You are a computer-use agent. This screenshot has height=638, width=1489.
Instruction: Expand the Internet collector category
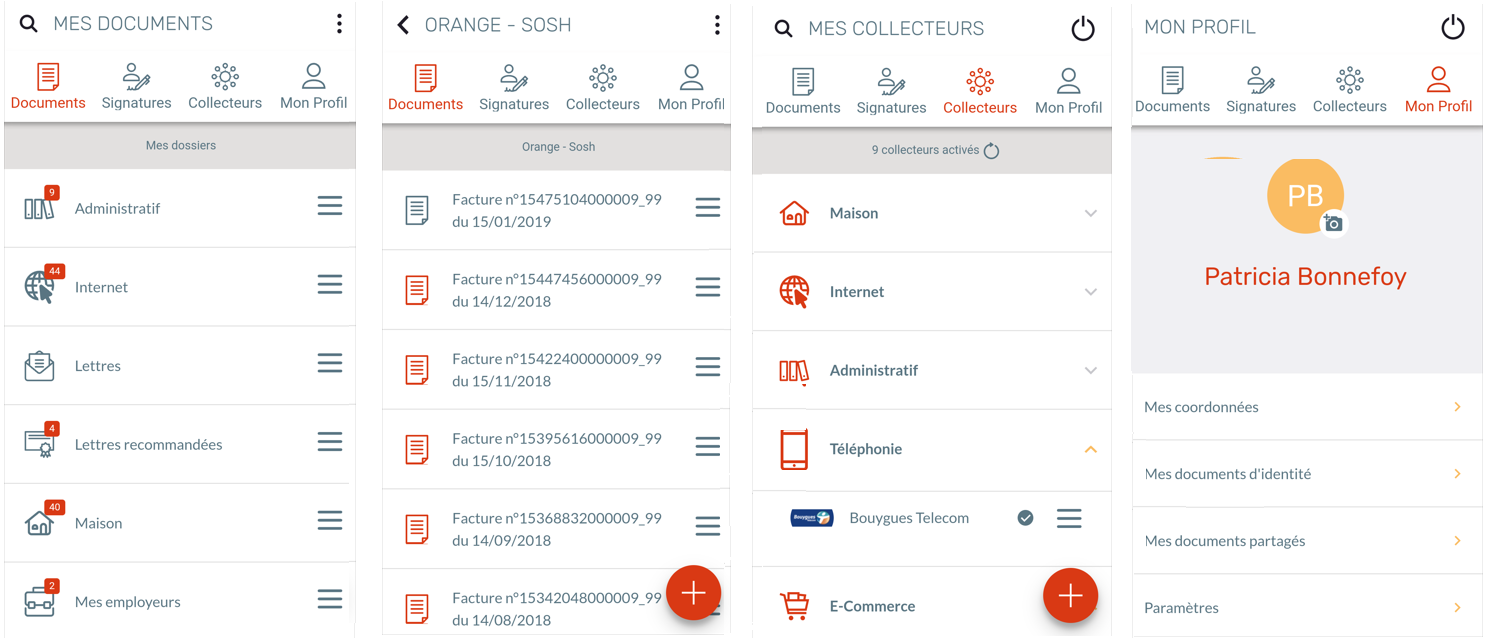pyautogui.click(x=1090, y=292)
